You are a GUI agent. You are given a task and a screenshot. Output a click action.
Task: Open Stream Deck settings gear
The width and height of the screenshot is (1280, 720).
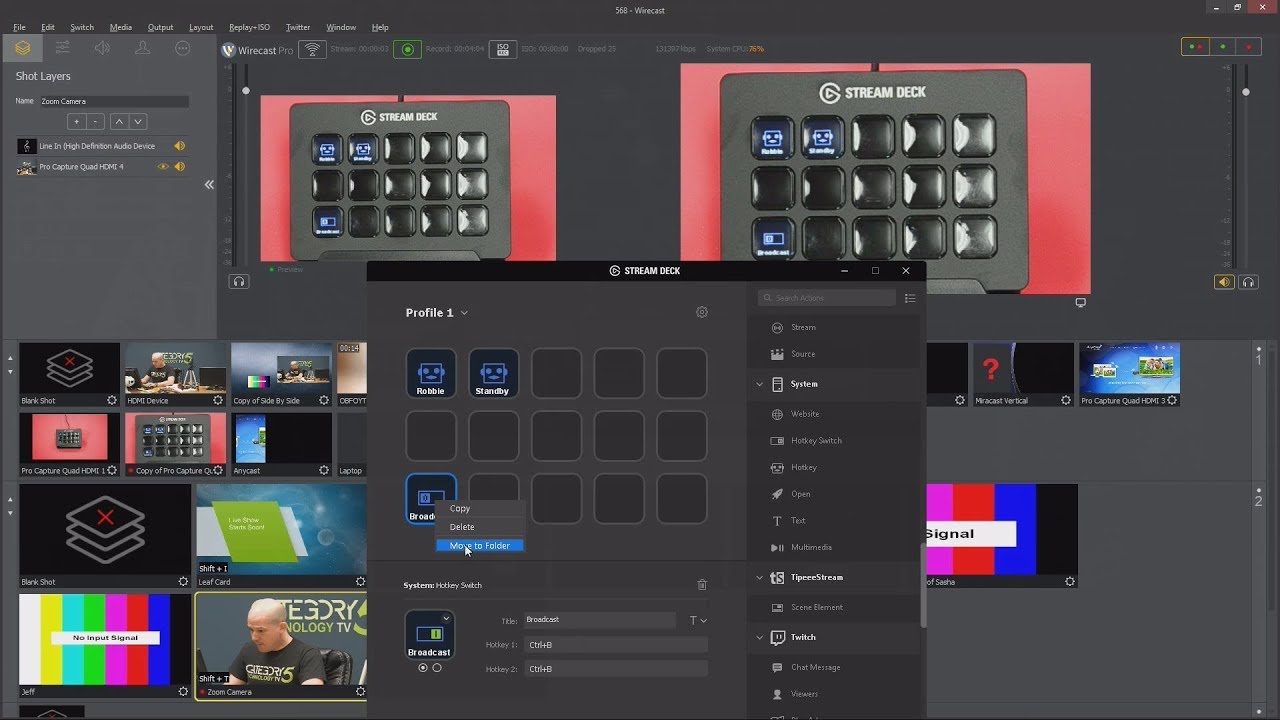pyautogui.click(x=702, y=312)
